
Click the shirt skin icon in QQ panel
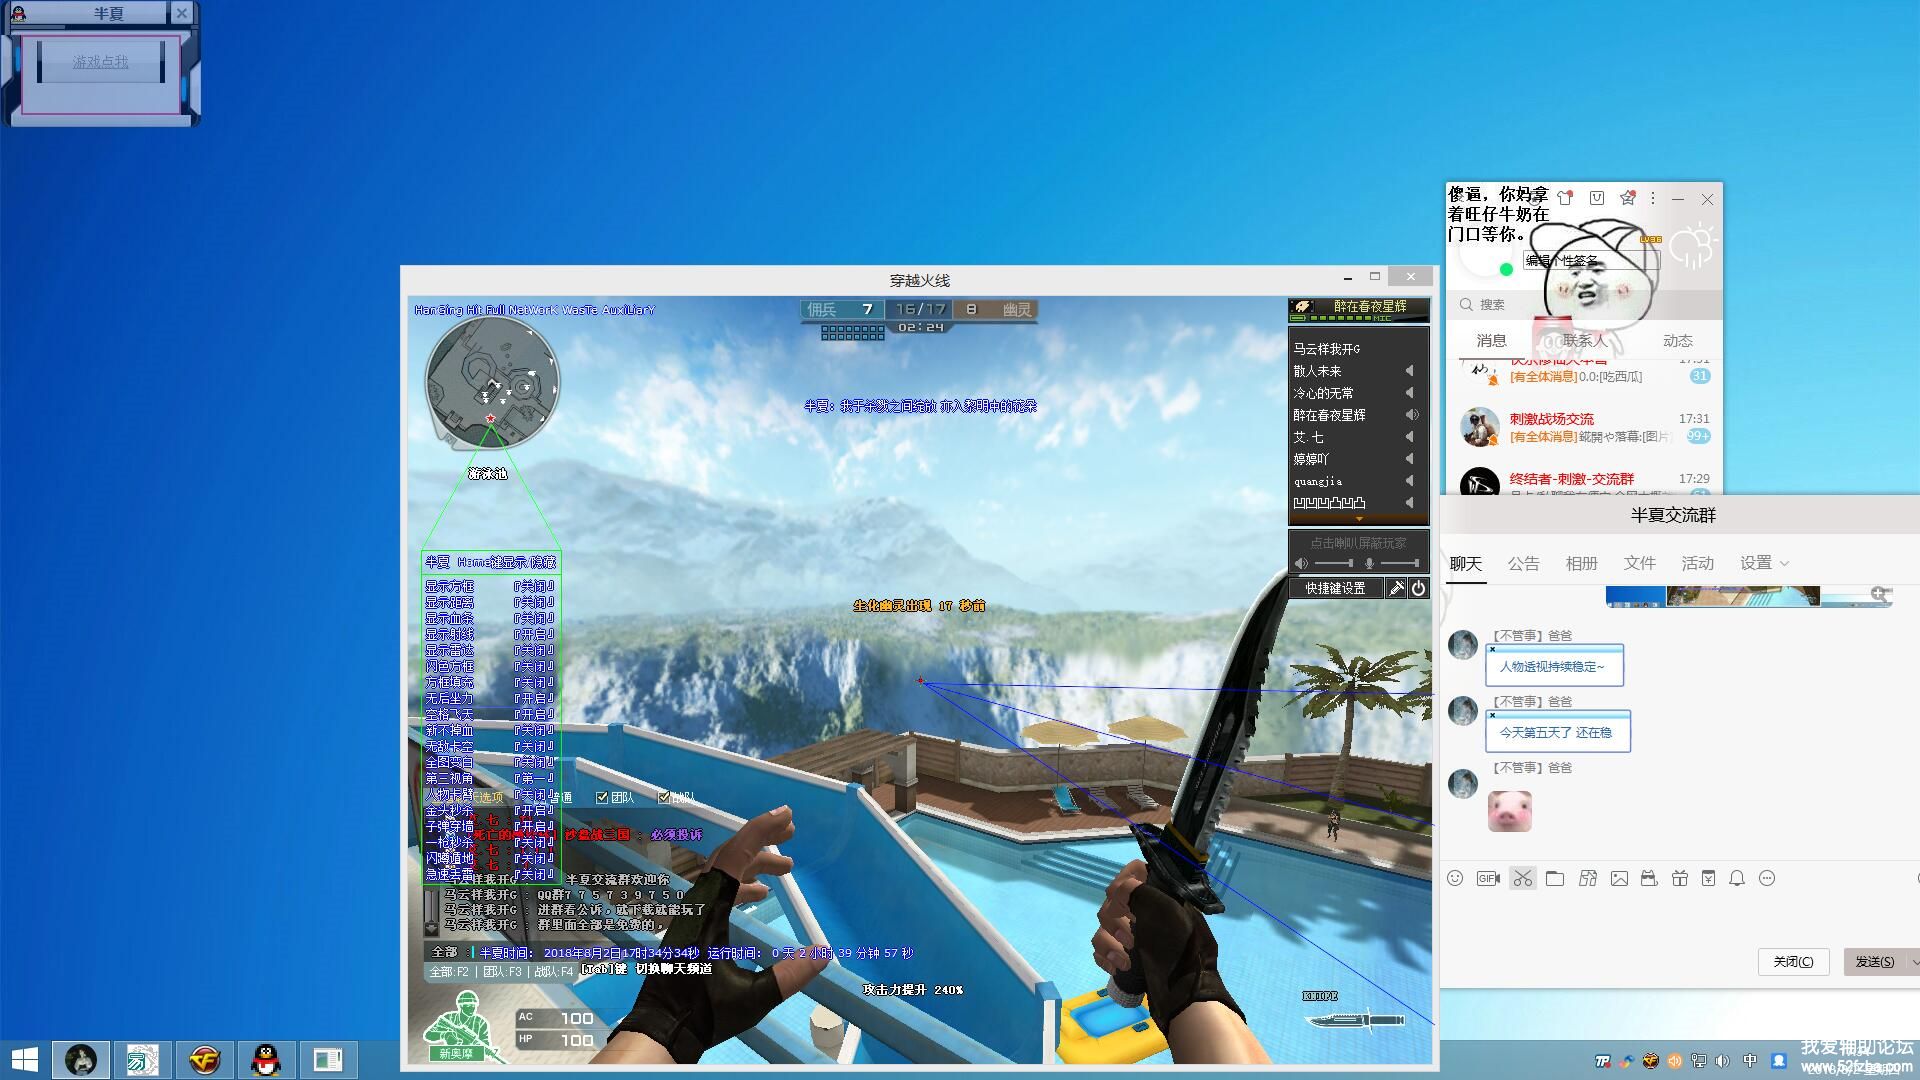1565,198
